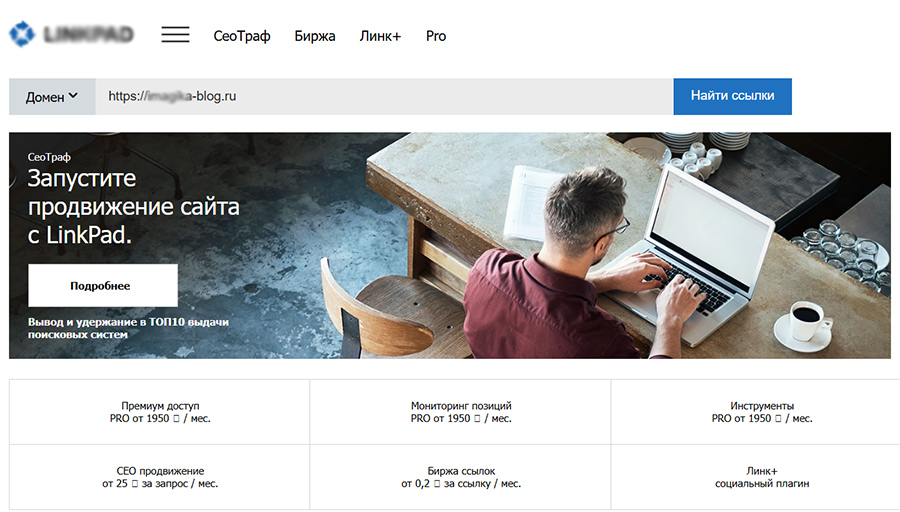The image size is (900, 512).
Task: Open the Премиум доступ tile
Action: 160,412
